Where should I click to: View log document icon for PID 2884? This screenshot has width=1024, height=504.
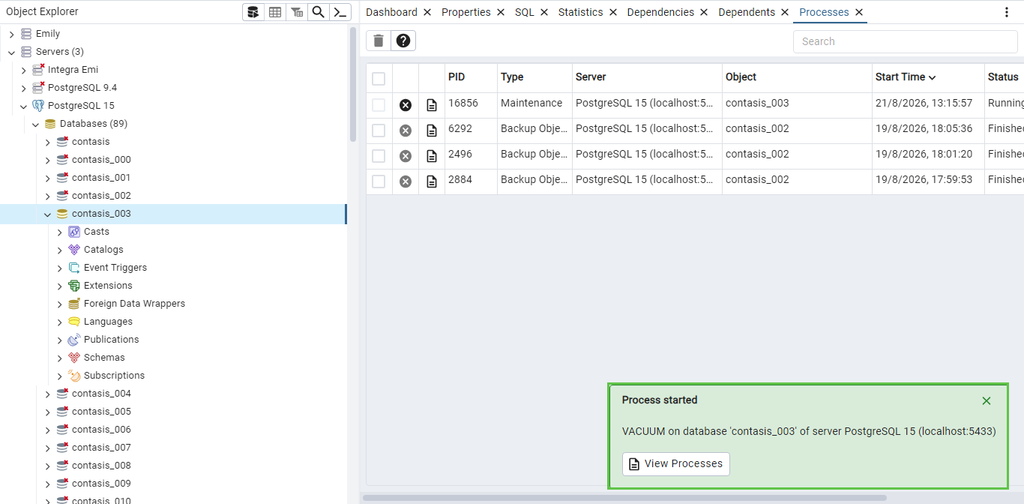click(432, 181)
